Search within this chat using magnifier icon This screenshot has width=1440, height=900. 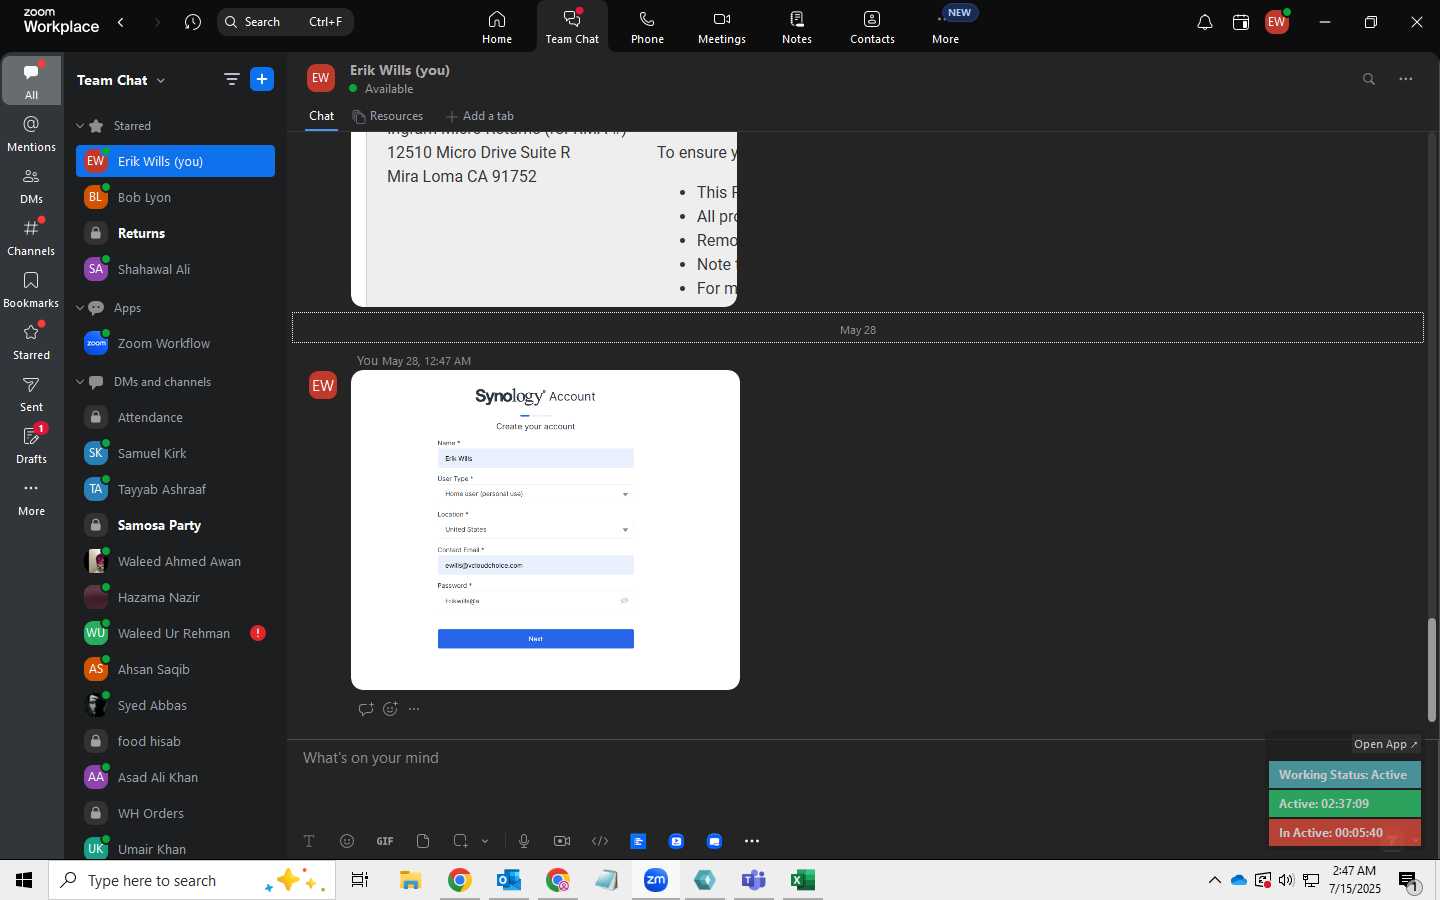(1369, 79)
